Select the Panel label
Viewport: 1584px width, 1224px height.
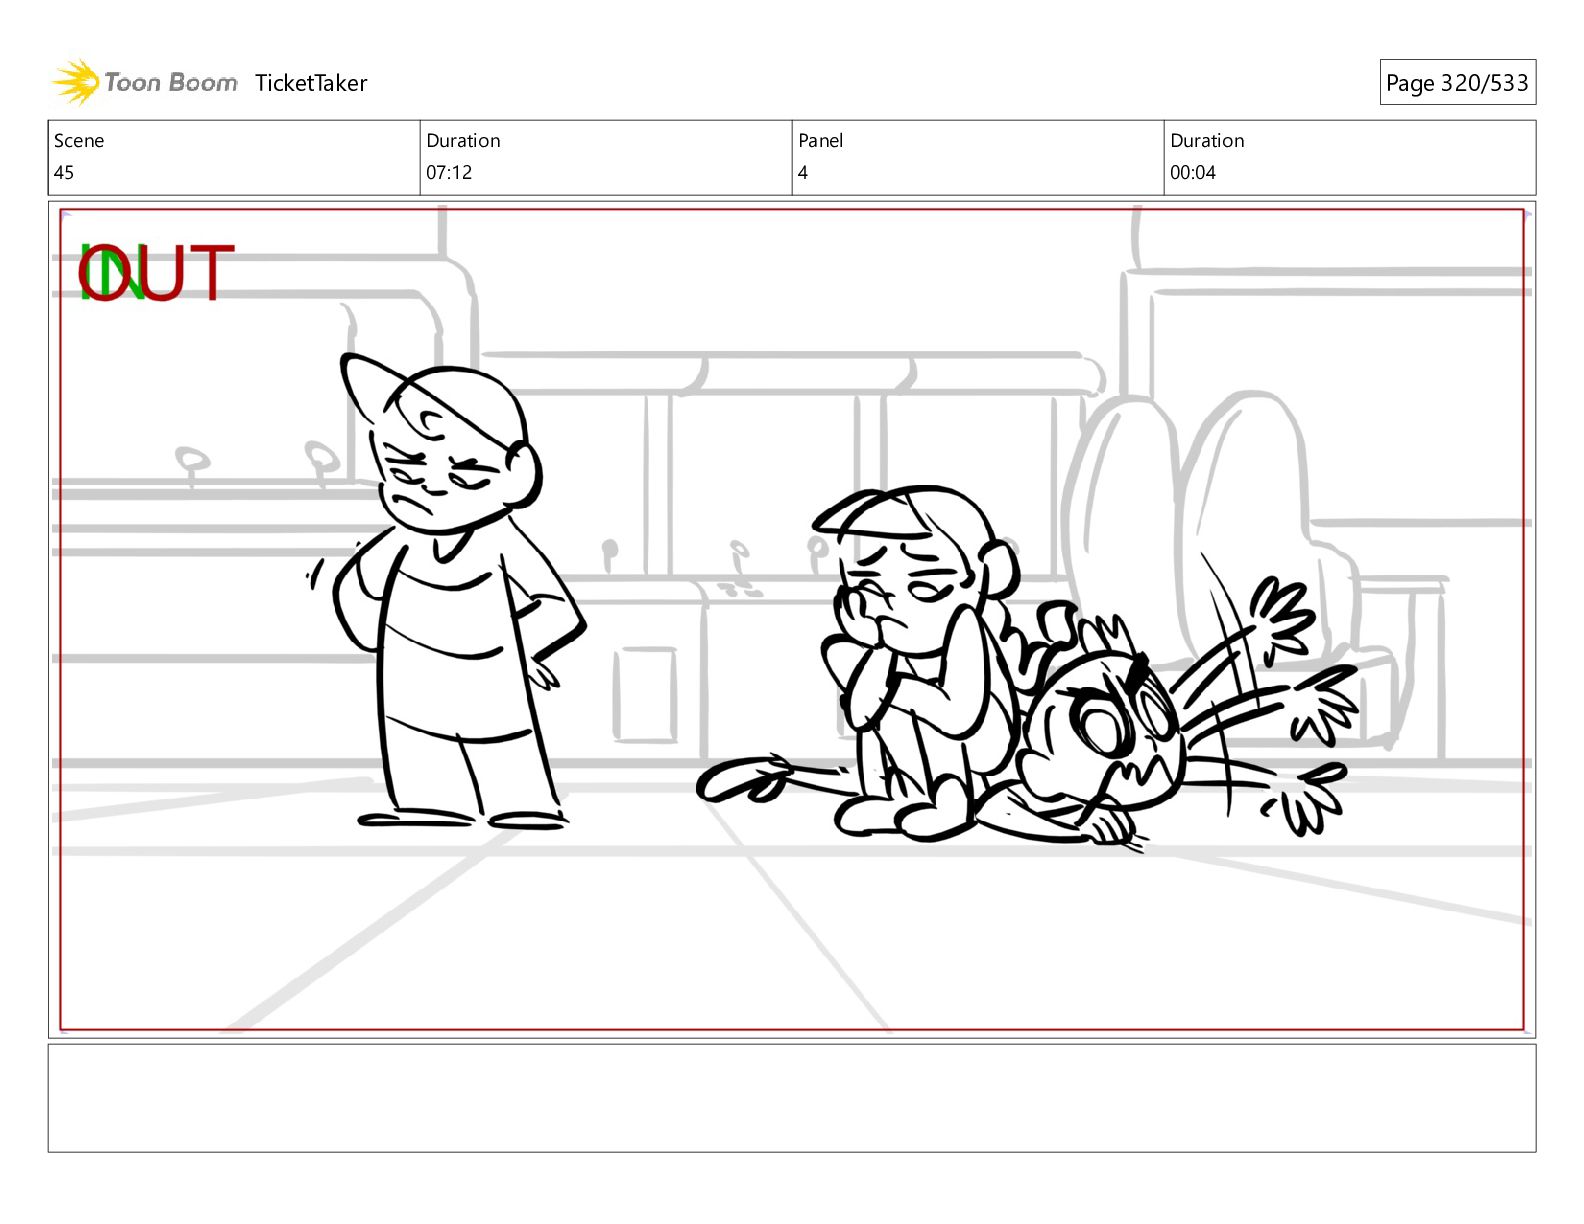821,140
